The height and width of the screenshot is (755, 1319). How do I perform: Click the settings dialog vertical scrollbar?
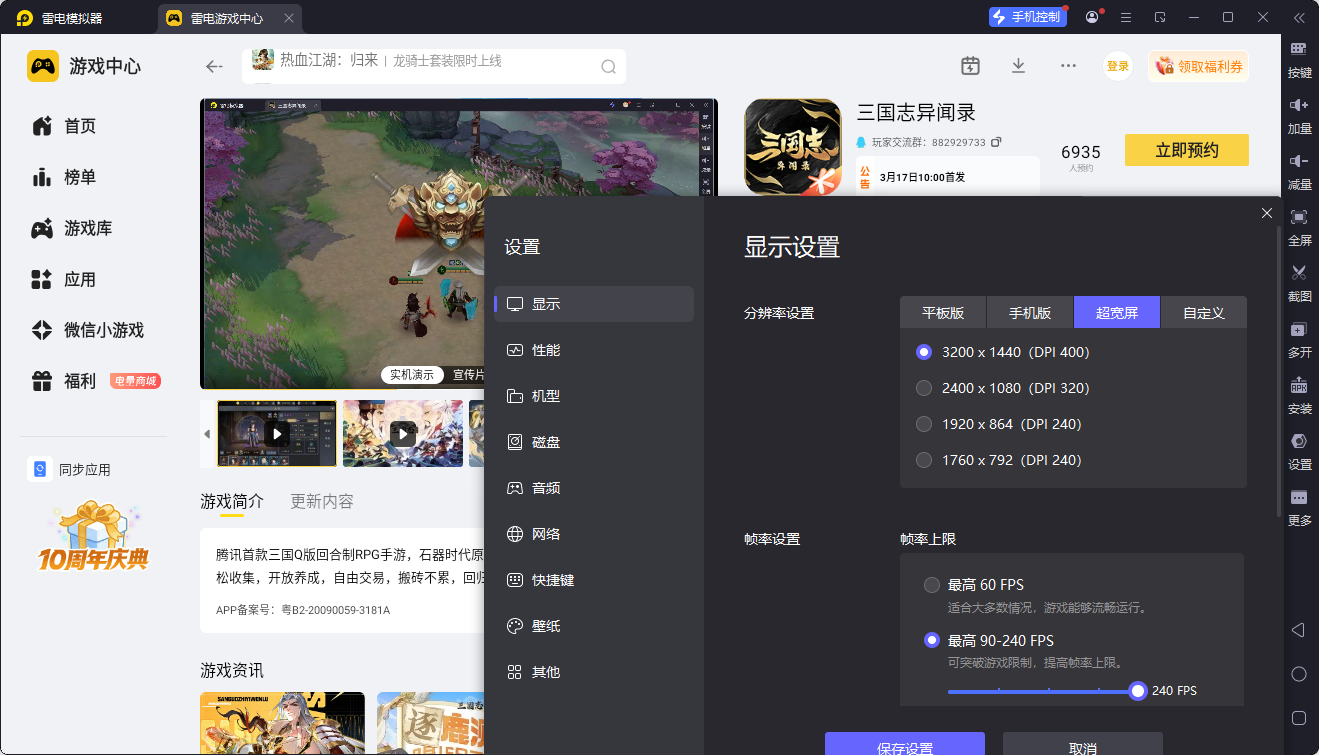(x=1279, y=370)
